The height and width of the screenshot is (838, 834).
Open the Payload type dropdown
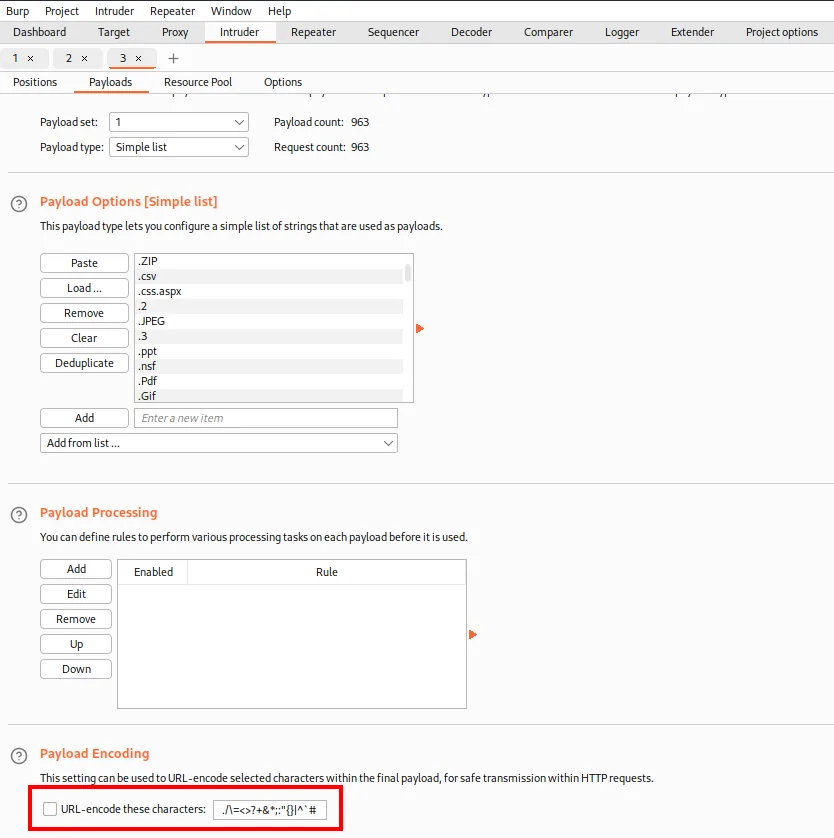pyautogui.click(x=179, y=147)
